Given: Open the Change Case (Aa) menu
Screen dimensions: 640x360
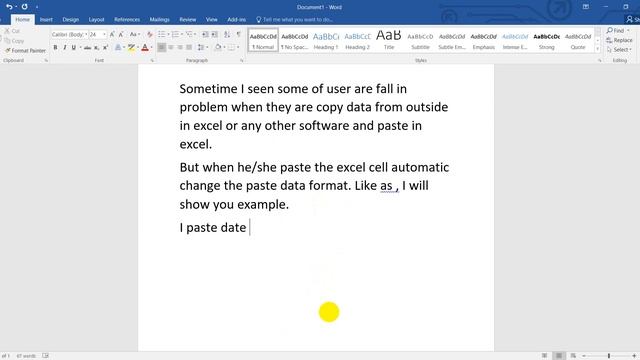Looking at the screenshot, I should [x=135, y=35].
